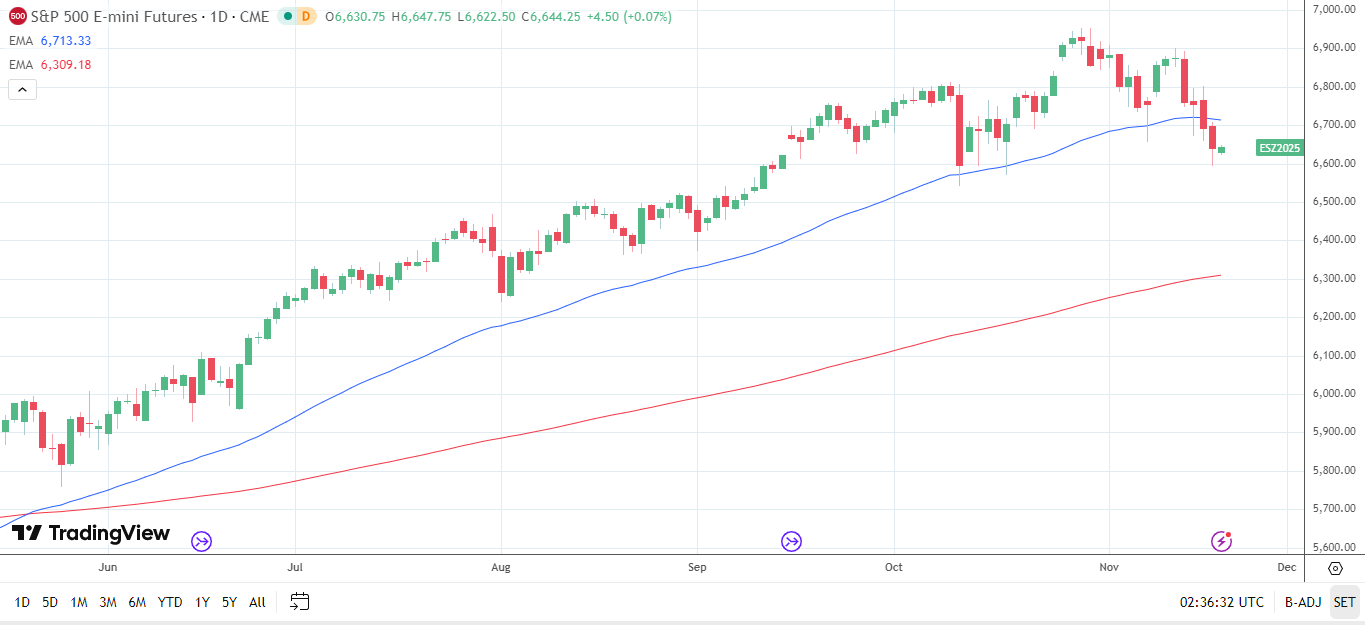
Task: Toggle the SET session setting
Action: [x=1343, y=603]
